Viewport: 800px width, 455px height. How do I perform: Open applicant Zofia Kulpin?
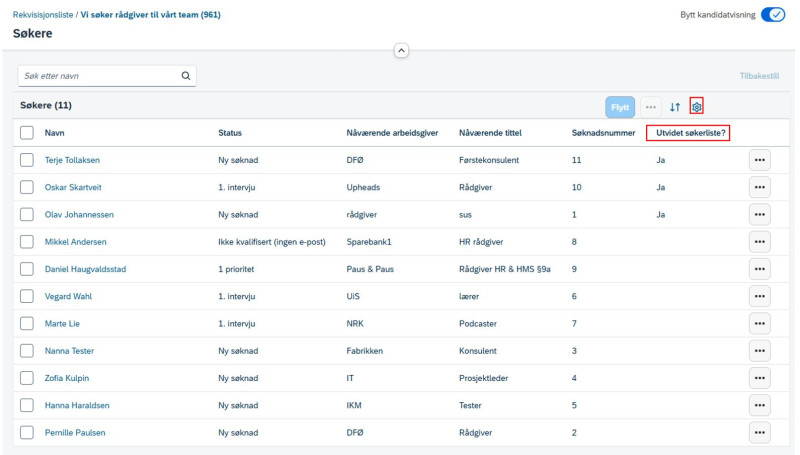[x=67, y=378]
